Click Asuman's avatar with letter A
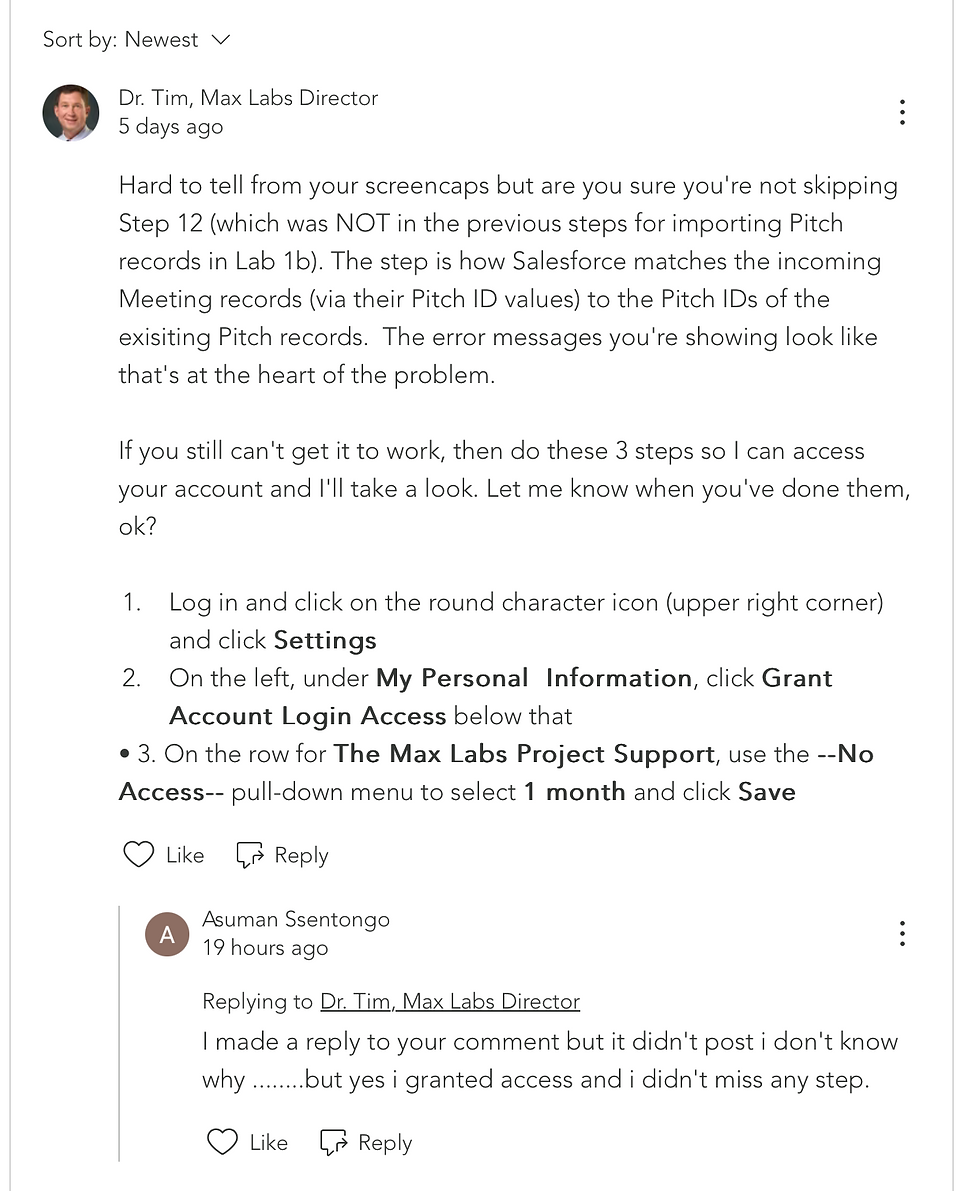Screen dimensions: 960x1191 point(167,934)
